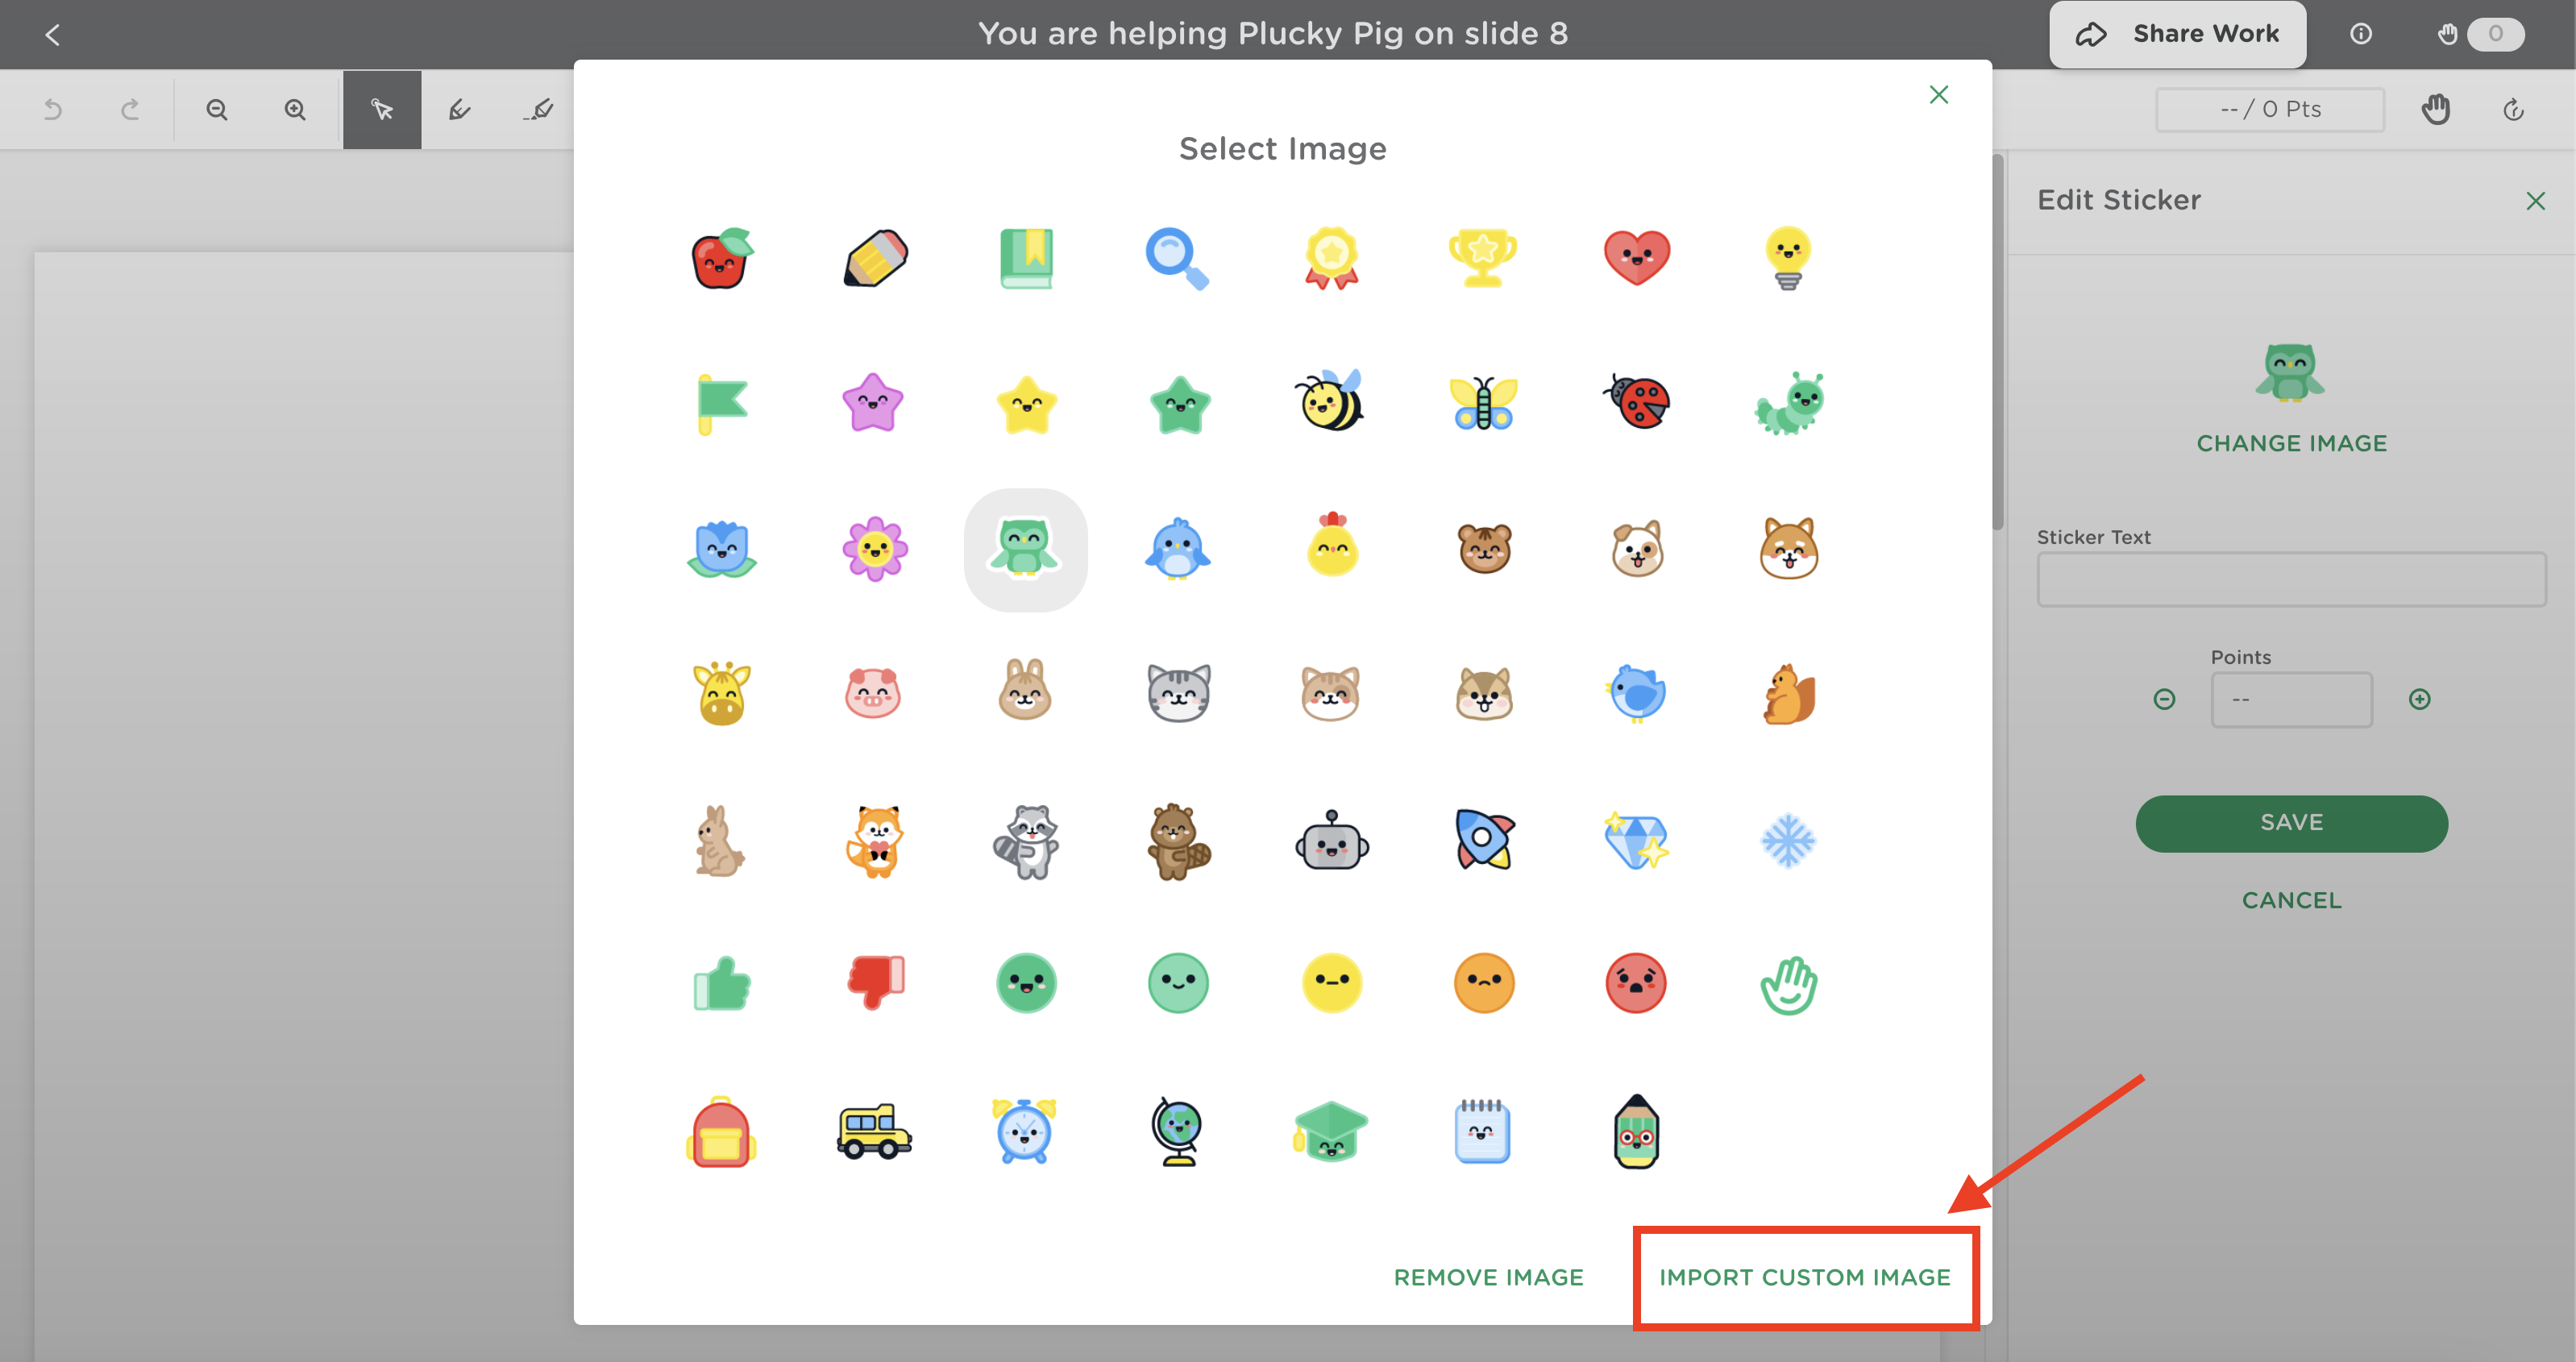Increase points with plus button

(2419, 699)
